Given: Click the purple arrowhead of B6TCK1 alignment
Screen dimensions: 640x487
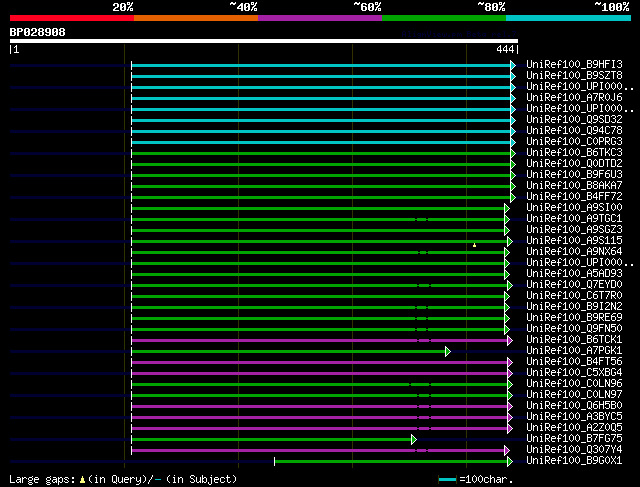Looking at the screenshot, I should [510, 340].
